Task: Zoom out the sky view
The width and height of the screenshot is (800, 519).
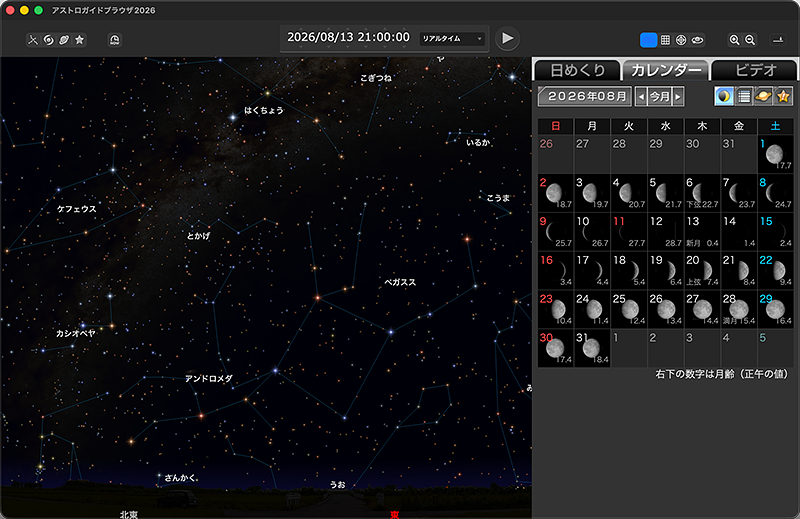Action: pos(751,40)
